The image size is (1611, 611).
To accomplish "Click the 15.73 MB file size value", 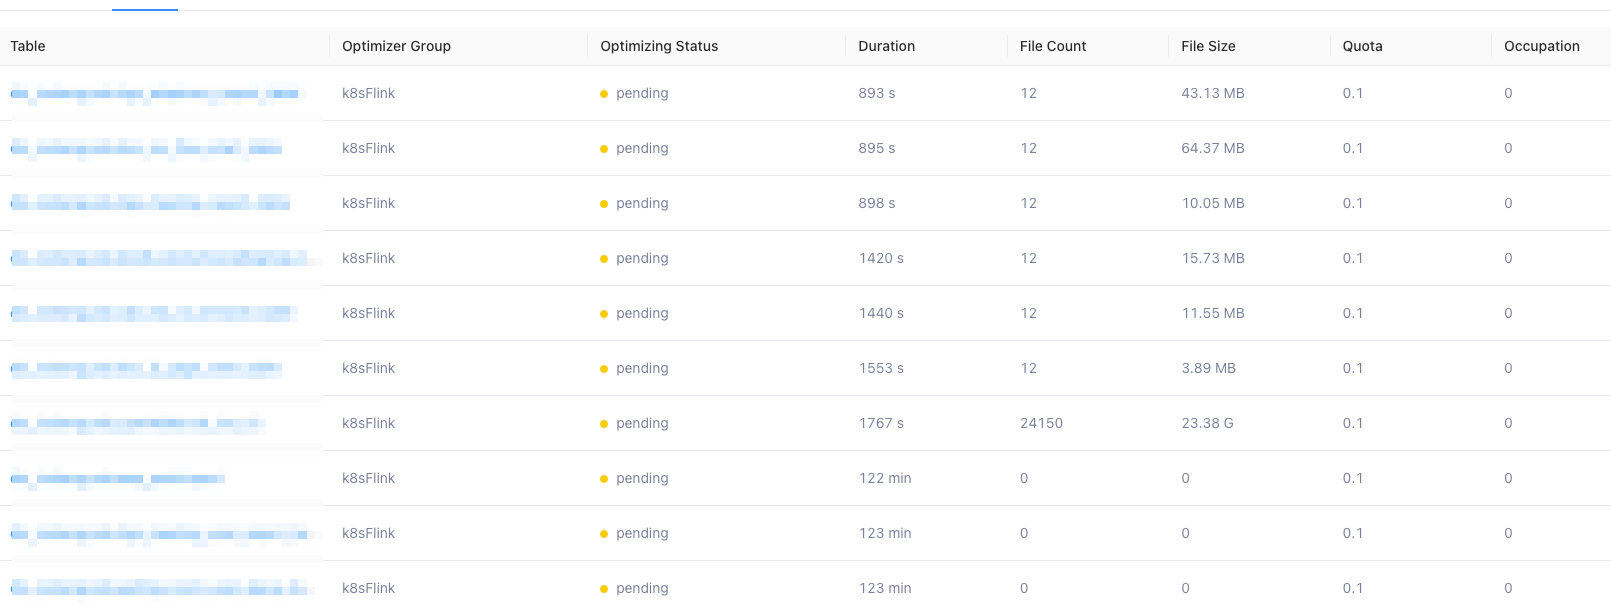I will point(1213,258).
